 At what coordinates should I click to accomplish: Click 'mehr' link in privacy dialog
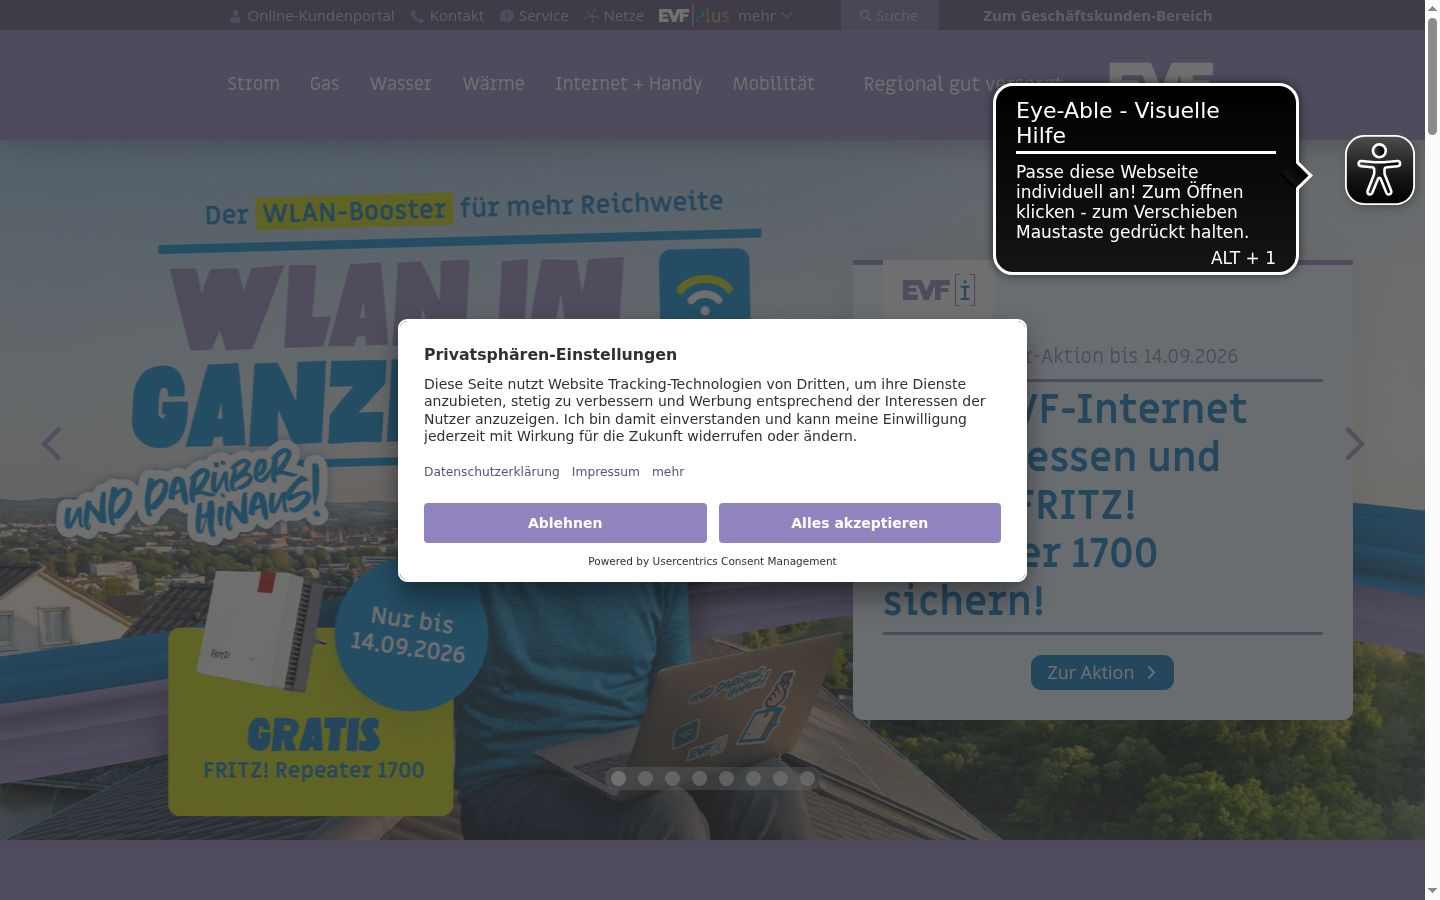pyautogui.click(x=668, y=472)
